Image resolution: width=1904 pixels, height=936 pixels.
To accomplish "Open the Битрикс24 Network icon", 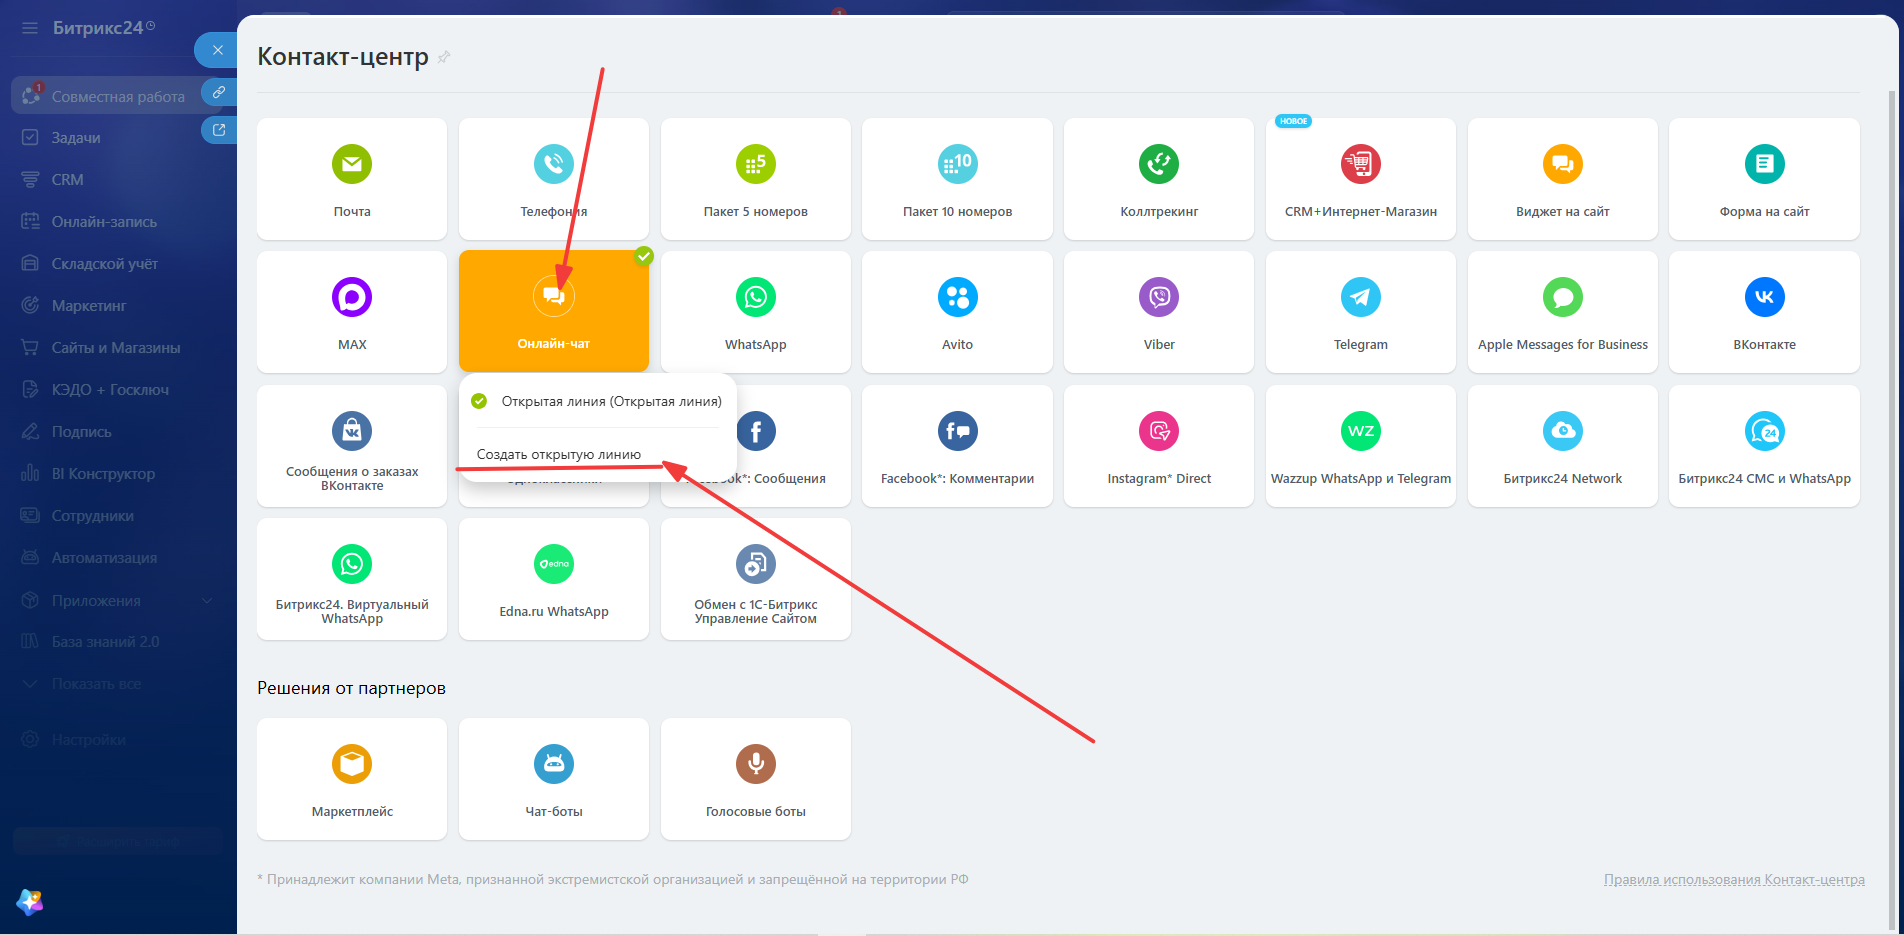I will [1563, 431].
